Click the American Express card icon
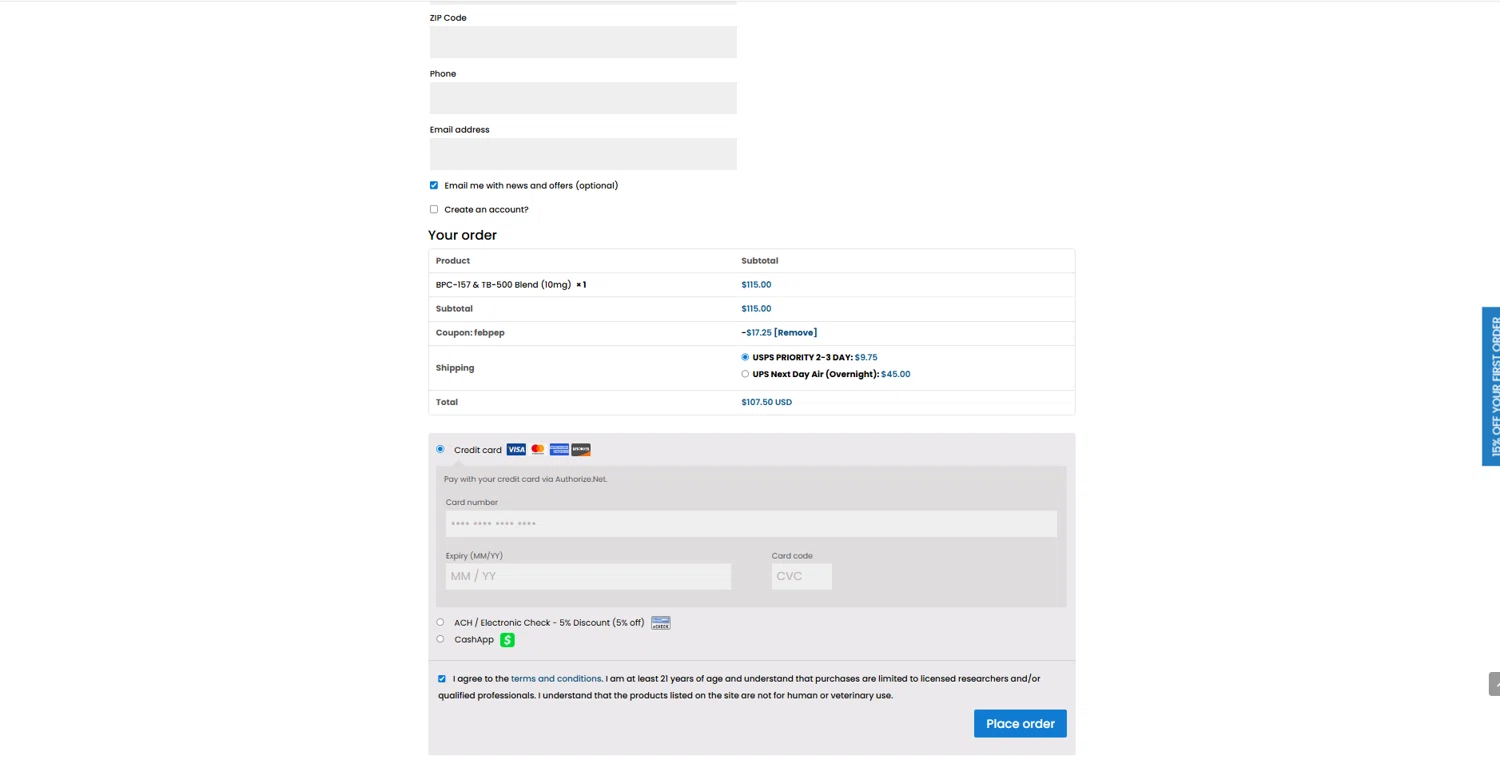 [559, 450]
